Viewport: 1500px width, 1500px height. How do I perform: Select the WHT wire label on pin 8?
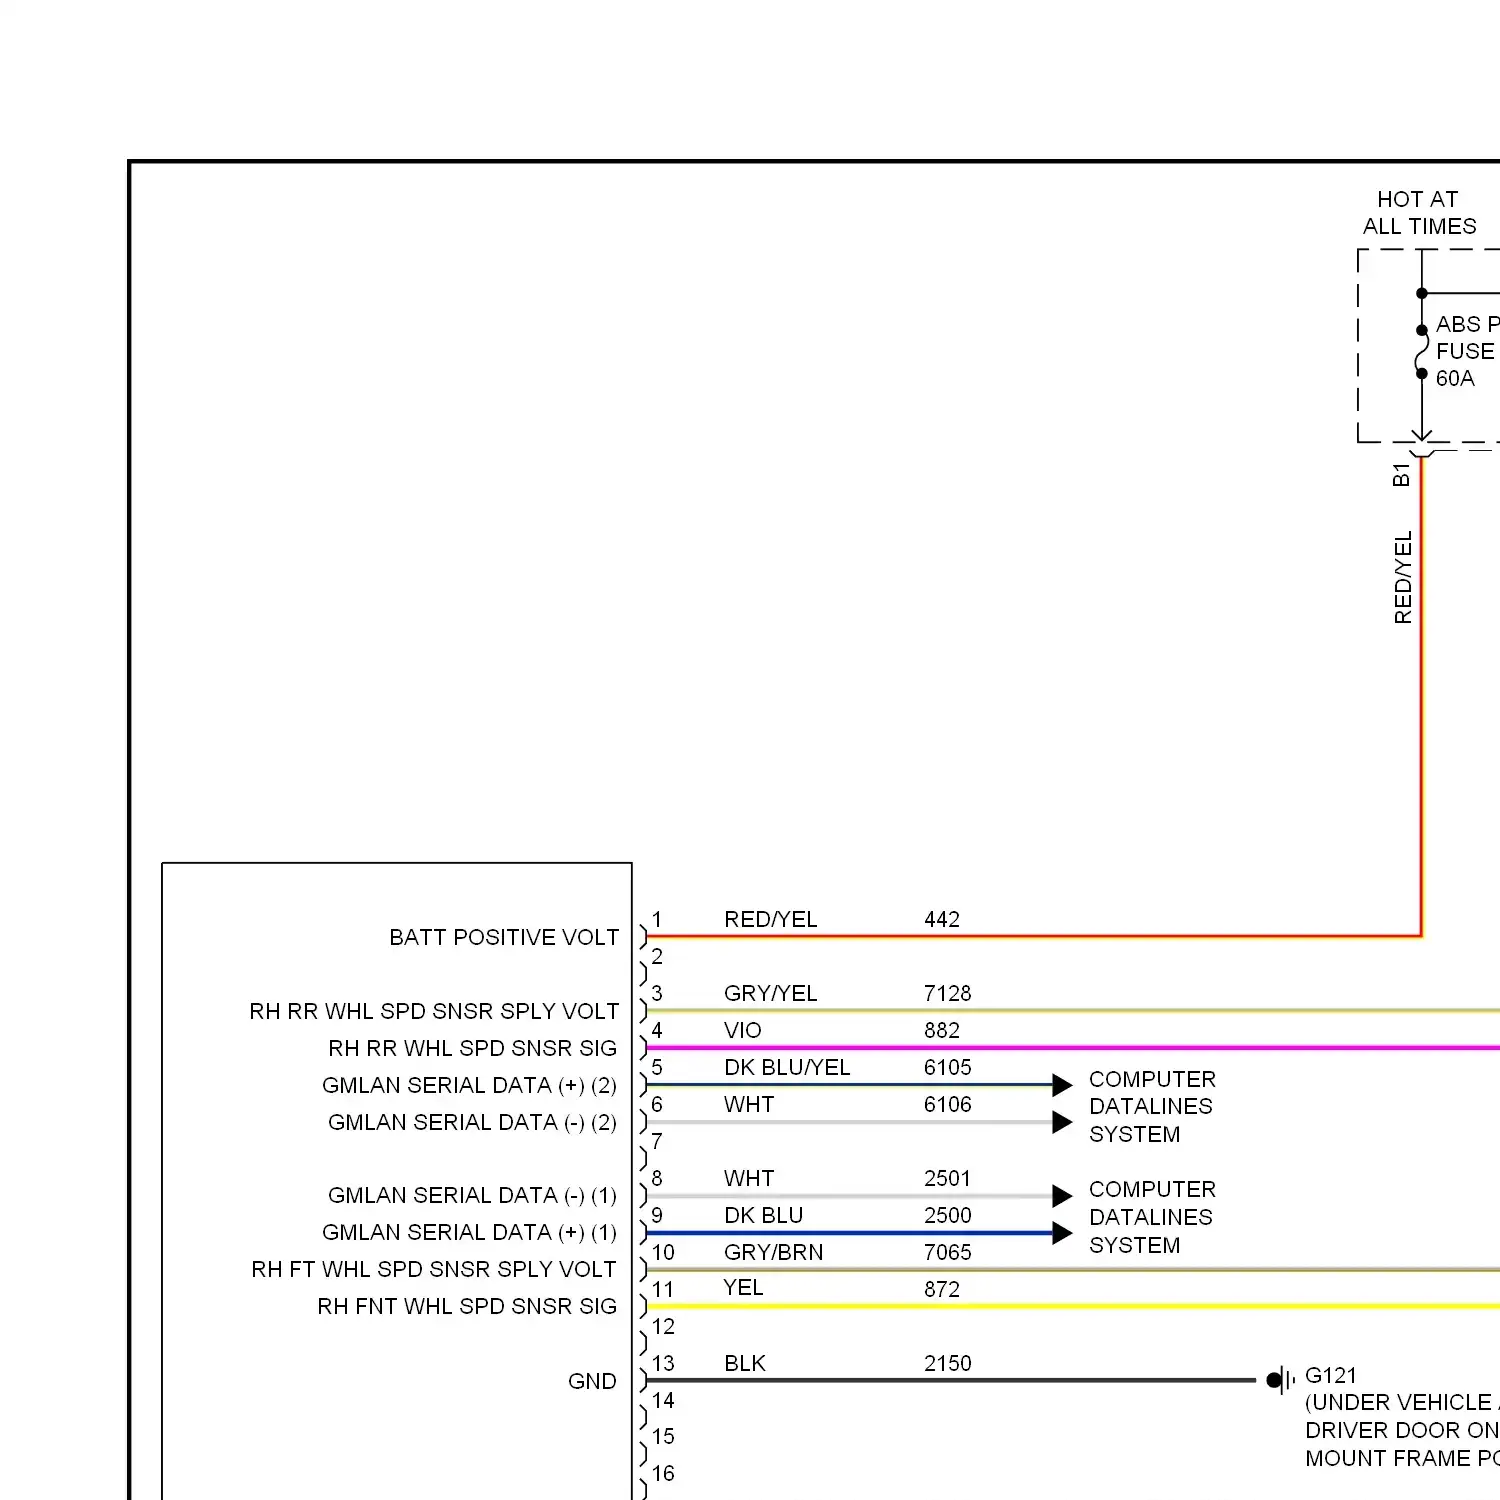pyautogui.click(x=749, y=1178)
